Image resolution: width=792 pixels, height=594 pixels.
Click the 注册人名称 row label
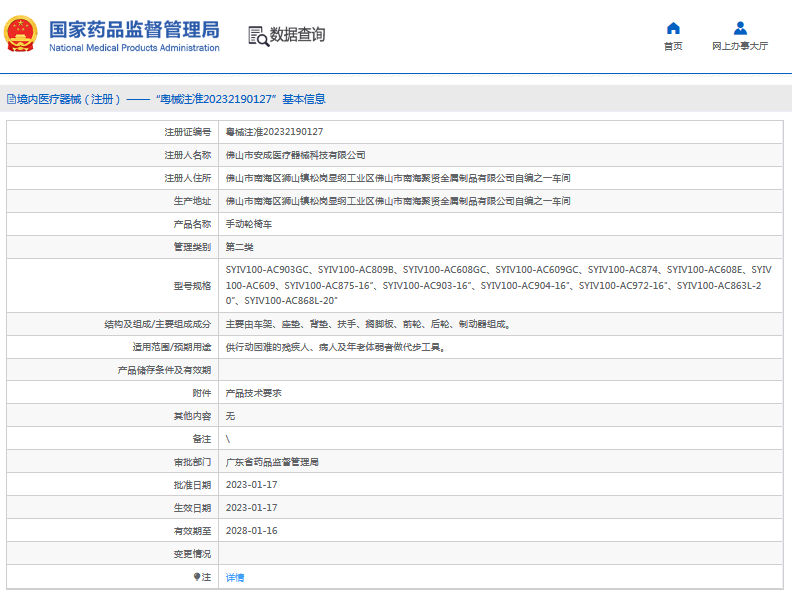(188, 155)
